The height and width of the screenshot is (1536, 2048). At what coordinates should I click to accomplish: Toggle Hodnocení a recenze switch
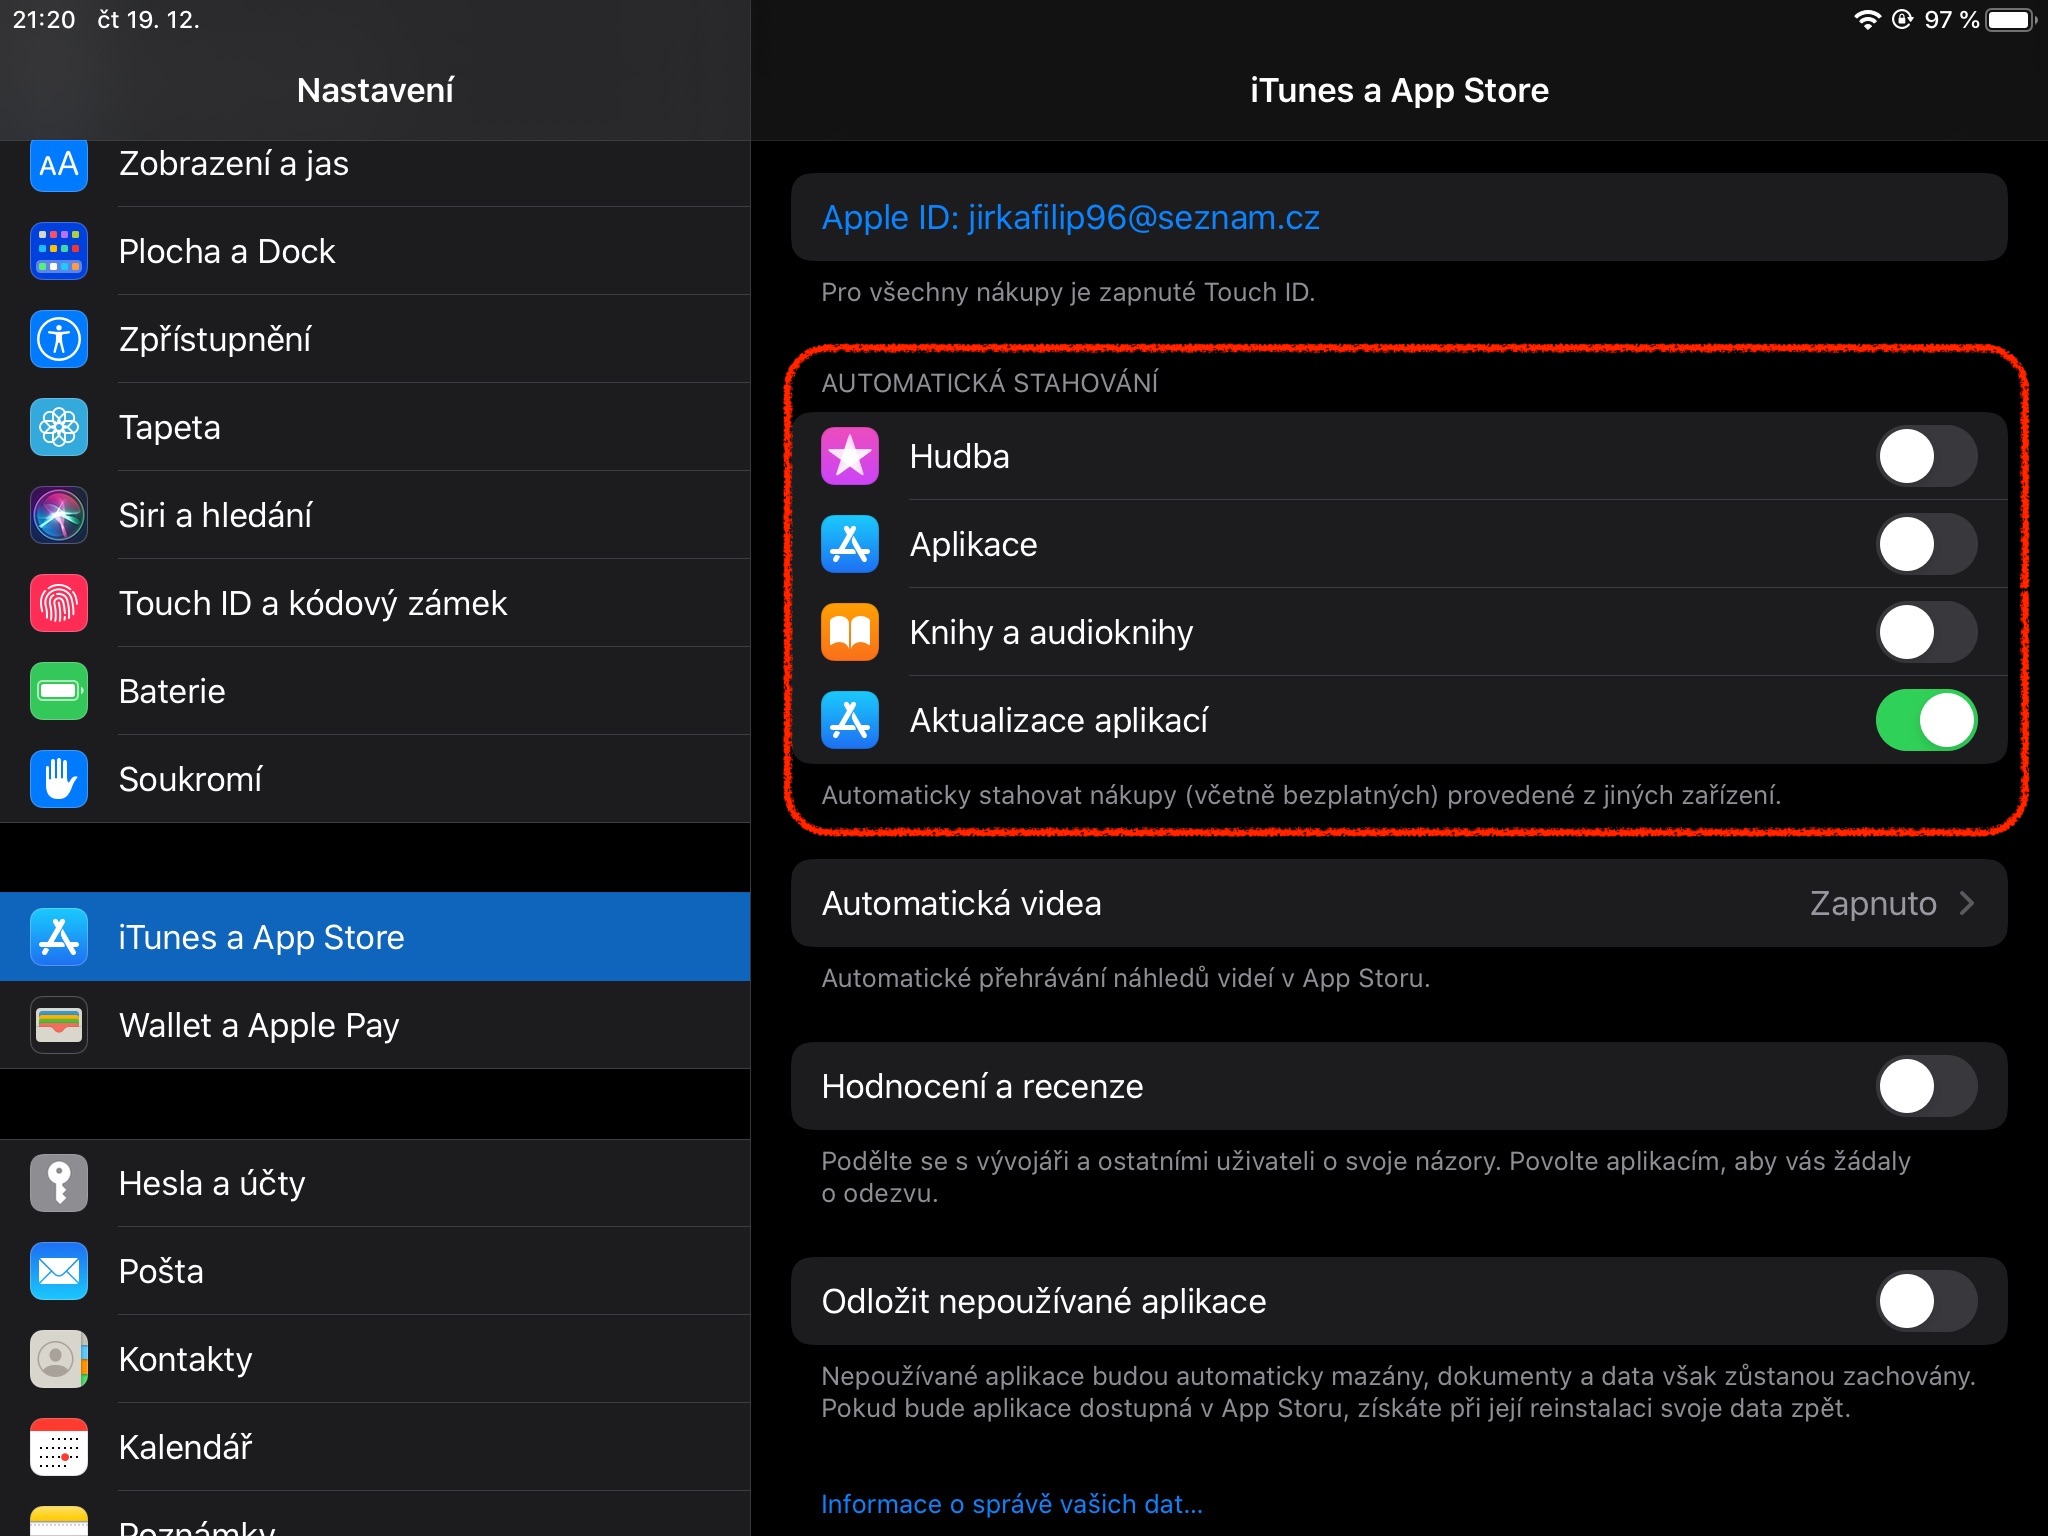(1925, 1086)
